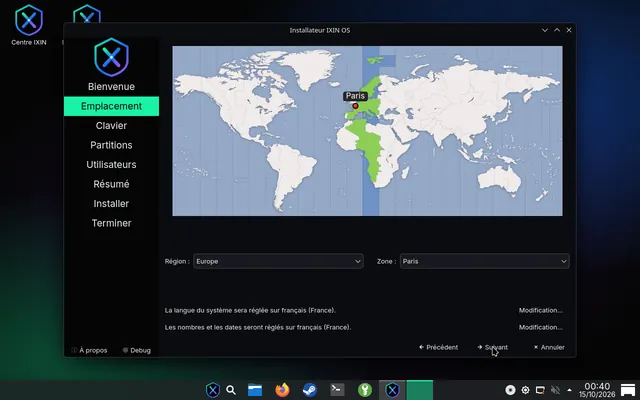The image size is (640, 400).
Task: Open the settings gear tray icon
Action: (525, 390)
